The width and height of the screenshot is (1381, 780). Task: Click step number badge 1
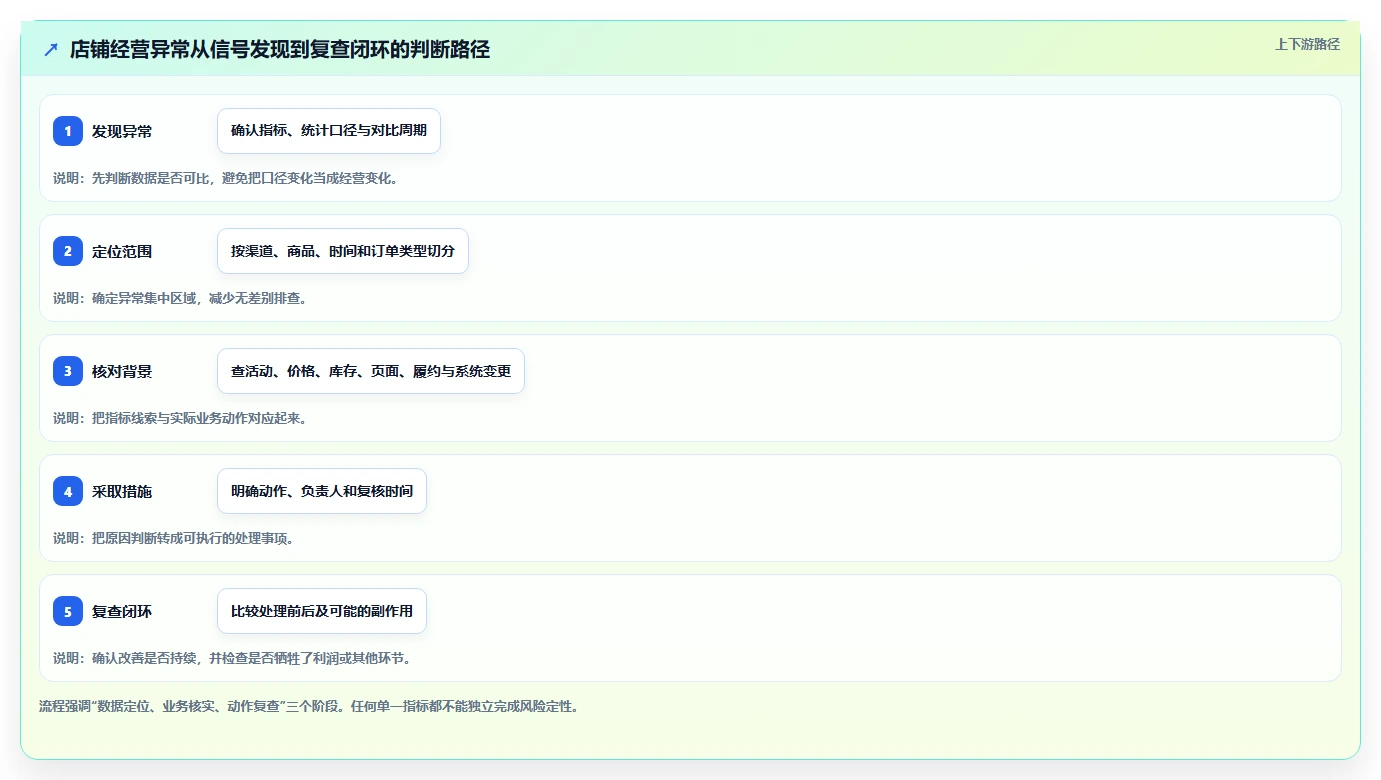68,131
